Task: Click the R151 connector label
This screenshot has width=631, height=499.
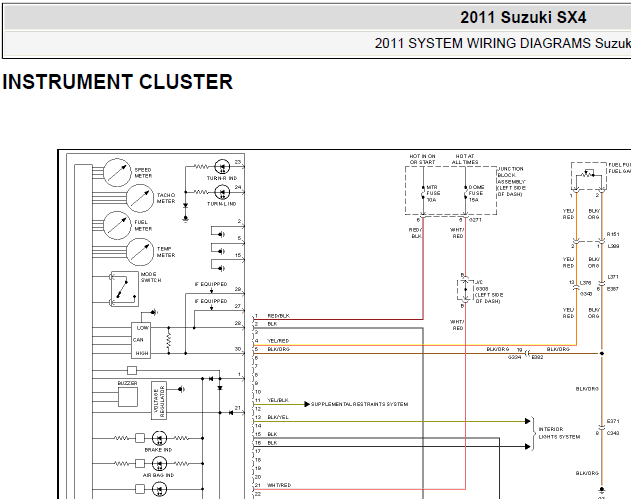Action: click(613, 234)
